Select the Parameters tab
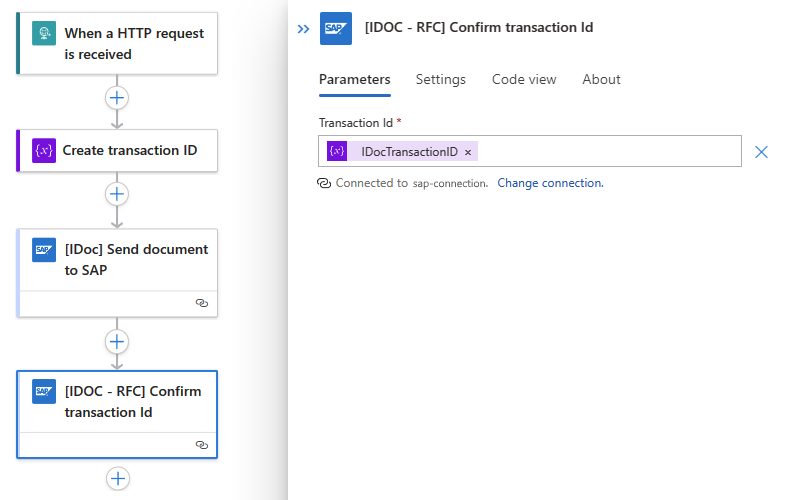Image resolution: width=800 pixels, height=500 pixels. [354, 80]
